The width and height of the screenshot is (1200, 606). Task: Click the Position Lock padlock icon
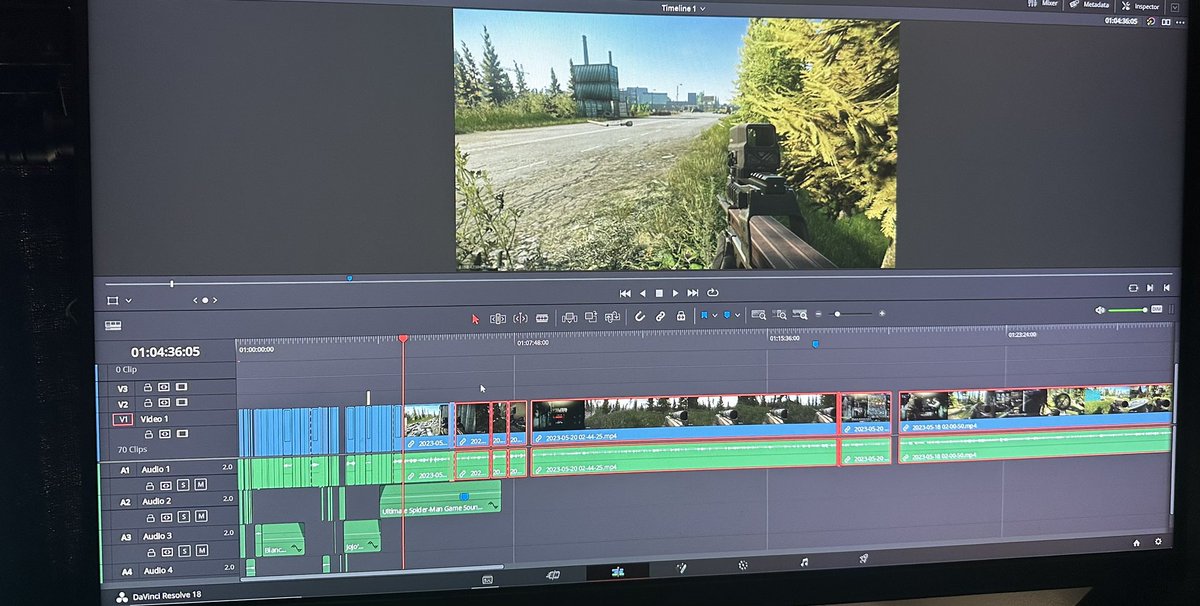click(681, 316)
